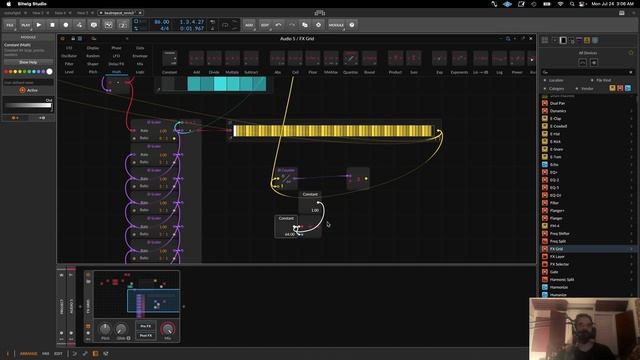This screenshot has height=360, width=640.
Task: Choose the Exp math module icon
Action: pos(440,58)
